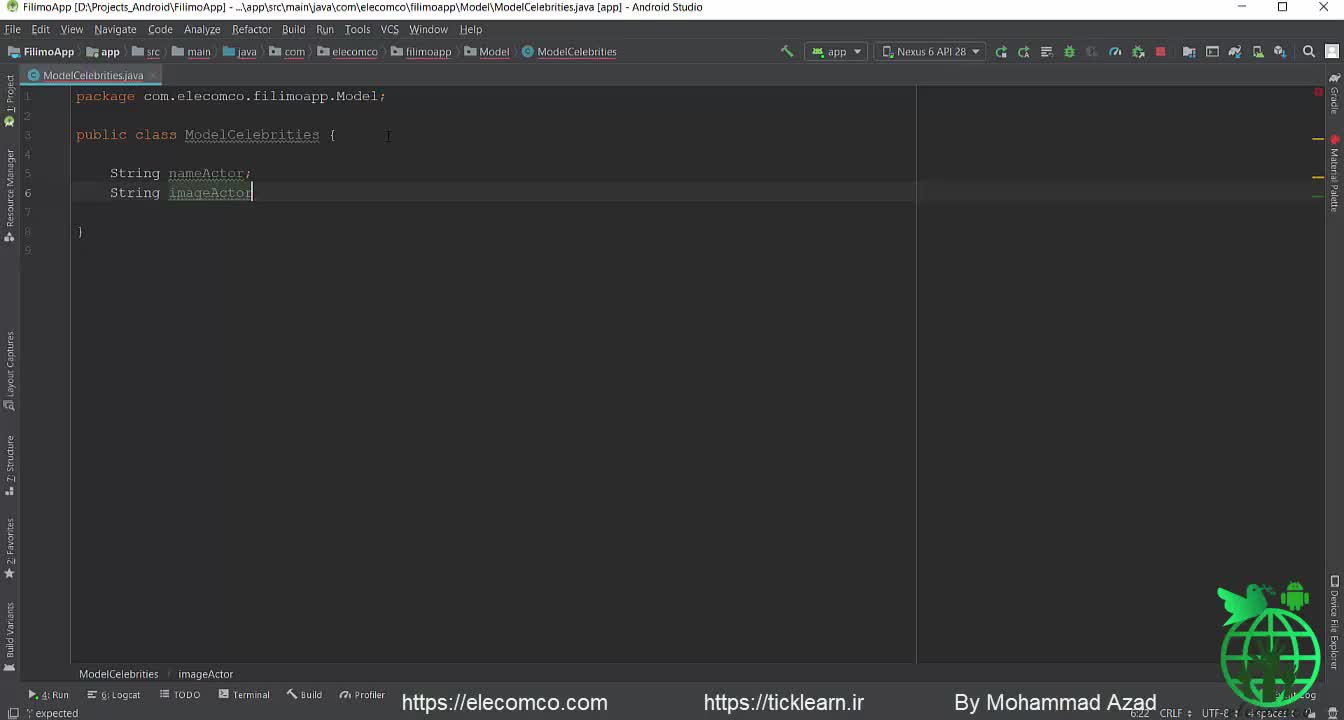
Task: Expand the Nexus 6 API 28 device dropdown
Action: click(x=930, y=52)
